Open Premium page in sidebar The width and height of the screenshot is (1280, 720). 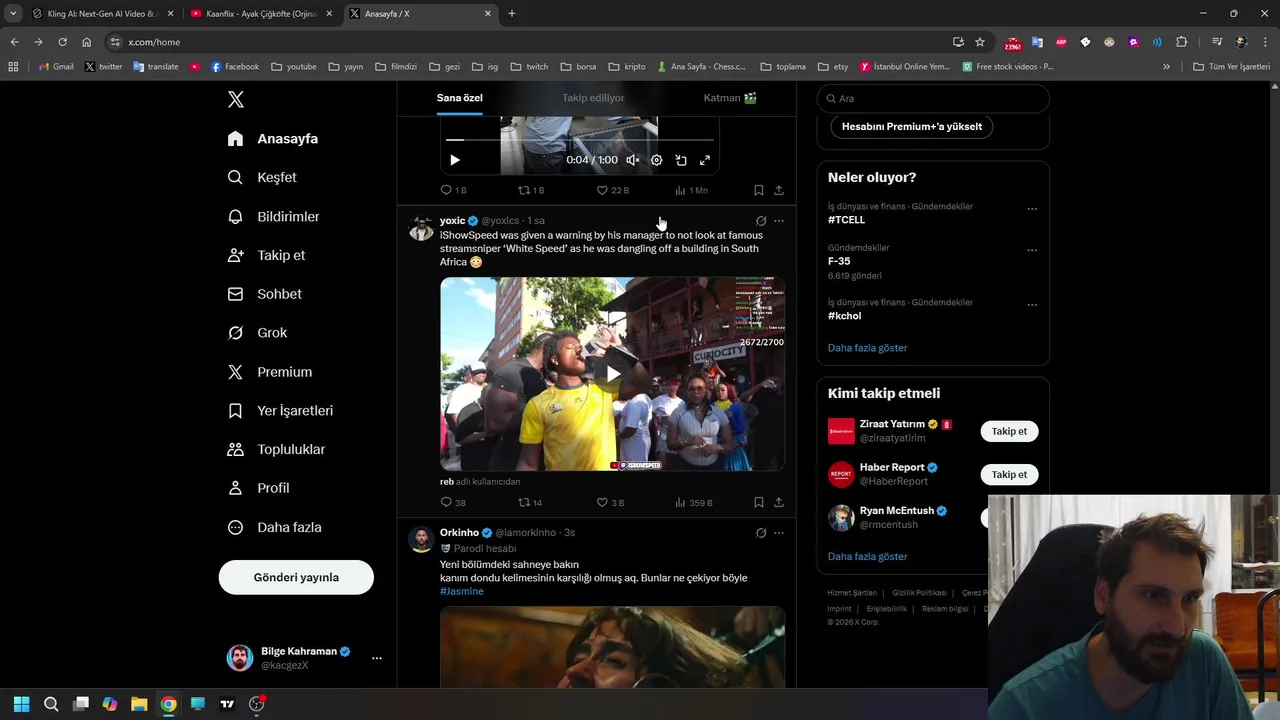270,372
